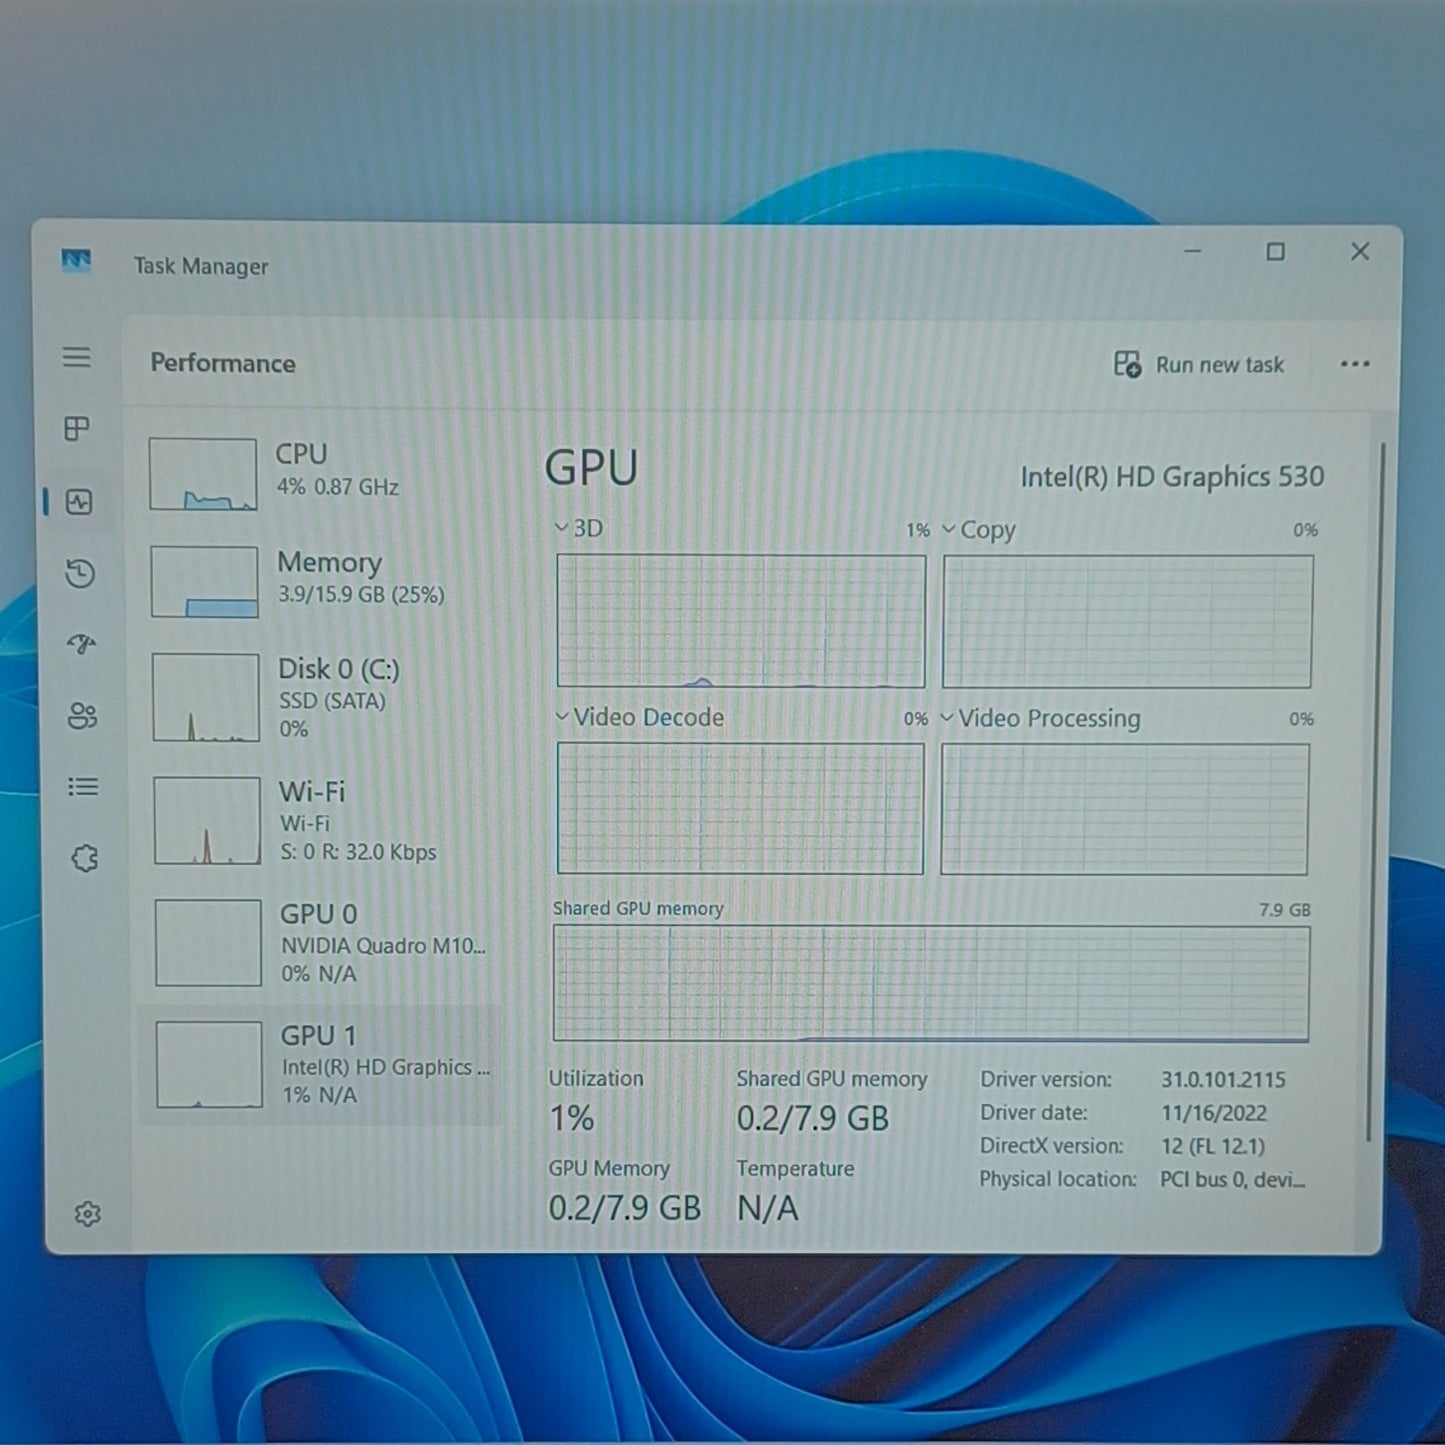
Task: Open the Video Processing engine dropdown
Action: coord(947,718)
